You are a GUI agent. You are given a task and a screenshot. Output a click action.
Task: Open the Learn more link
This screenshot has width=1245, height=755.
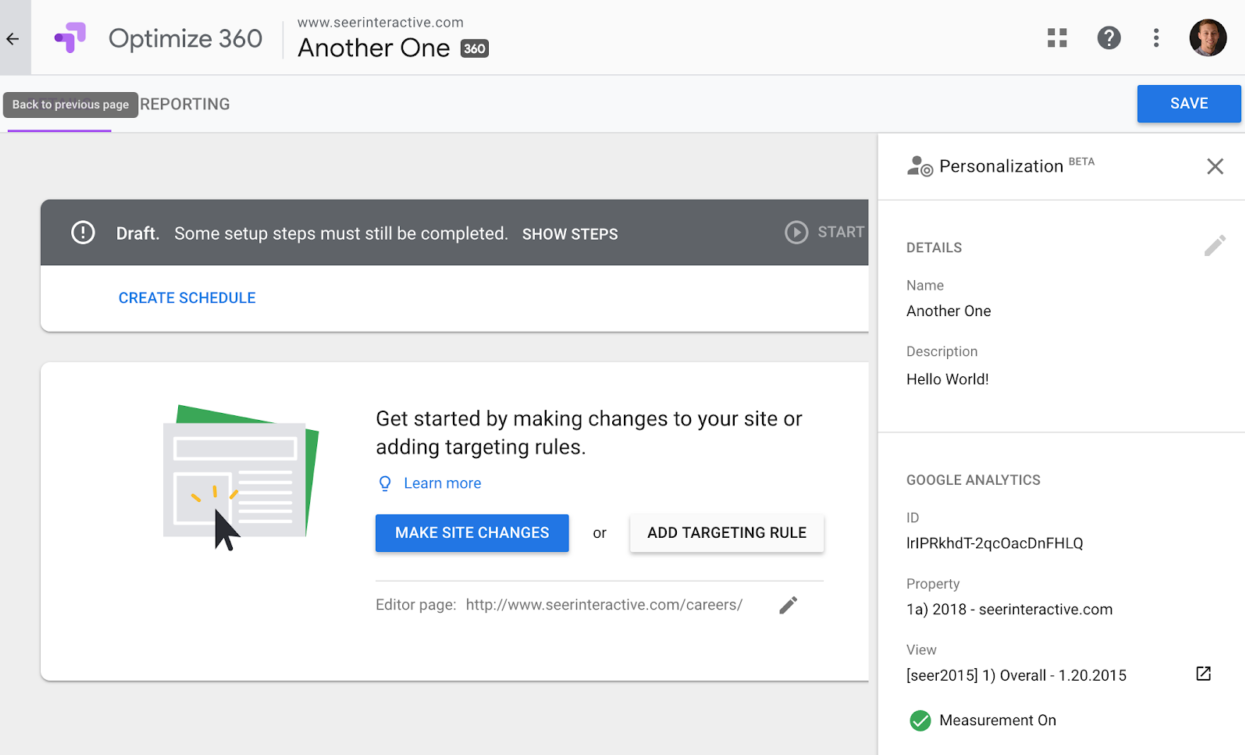point(442,483)
